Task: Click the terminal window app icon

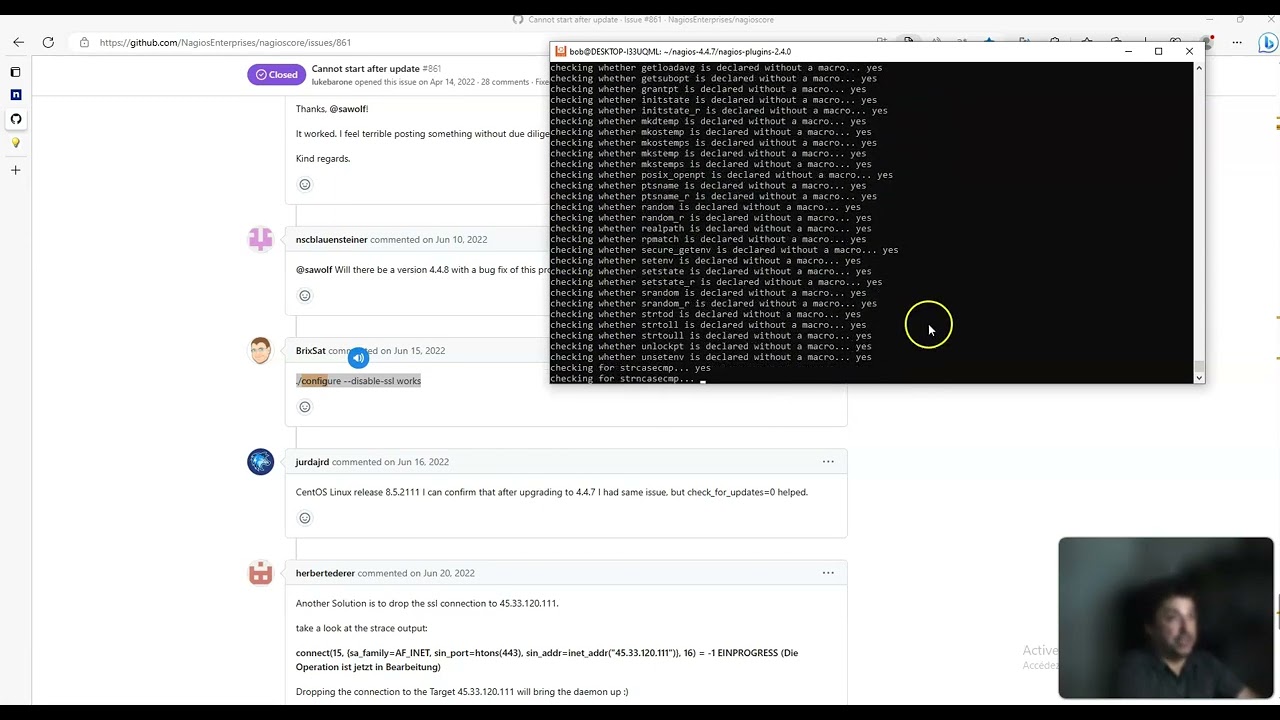Action: [561, 51]
